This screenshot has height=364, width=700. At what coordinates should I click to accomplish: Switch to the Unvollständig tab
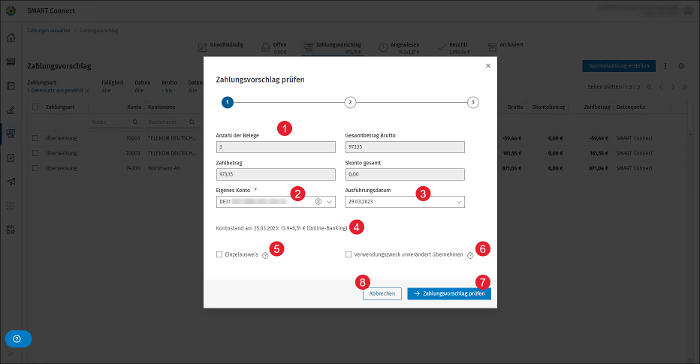[221, 47]
